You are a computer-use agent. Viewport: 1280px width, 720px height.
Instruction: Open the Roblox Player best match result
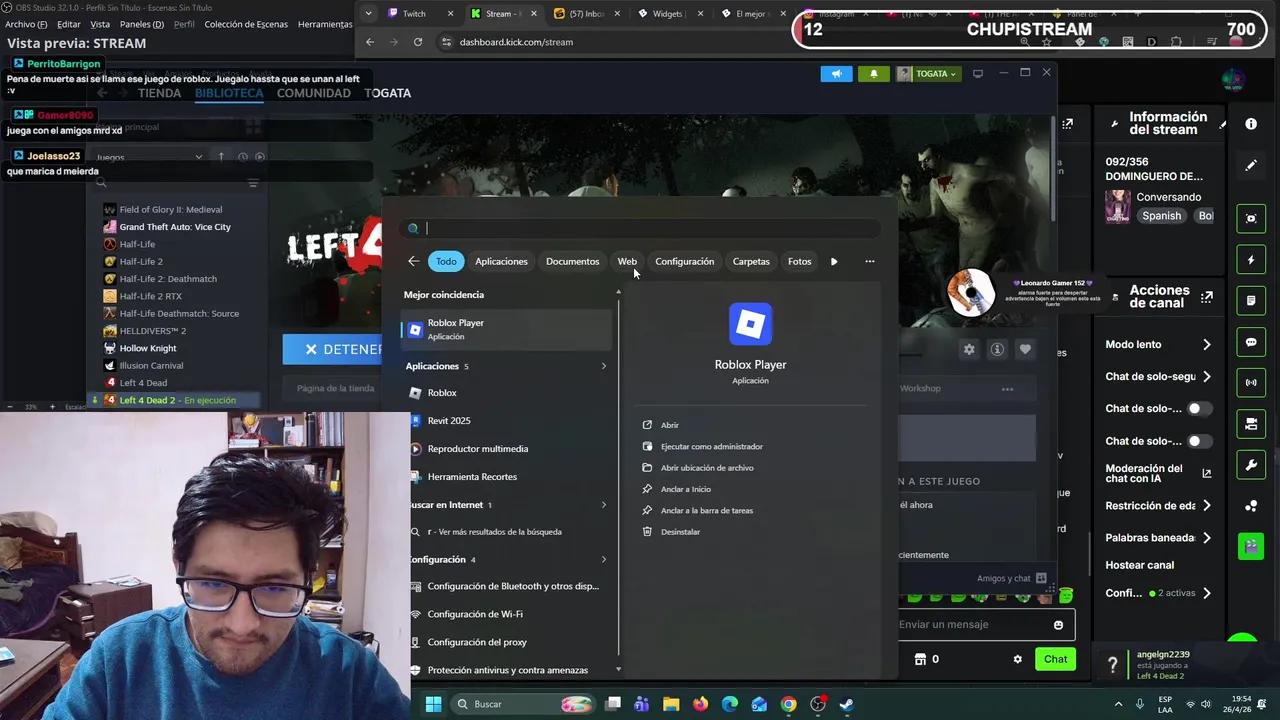506,329
